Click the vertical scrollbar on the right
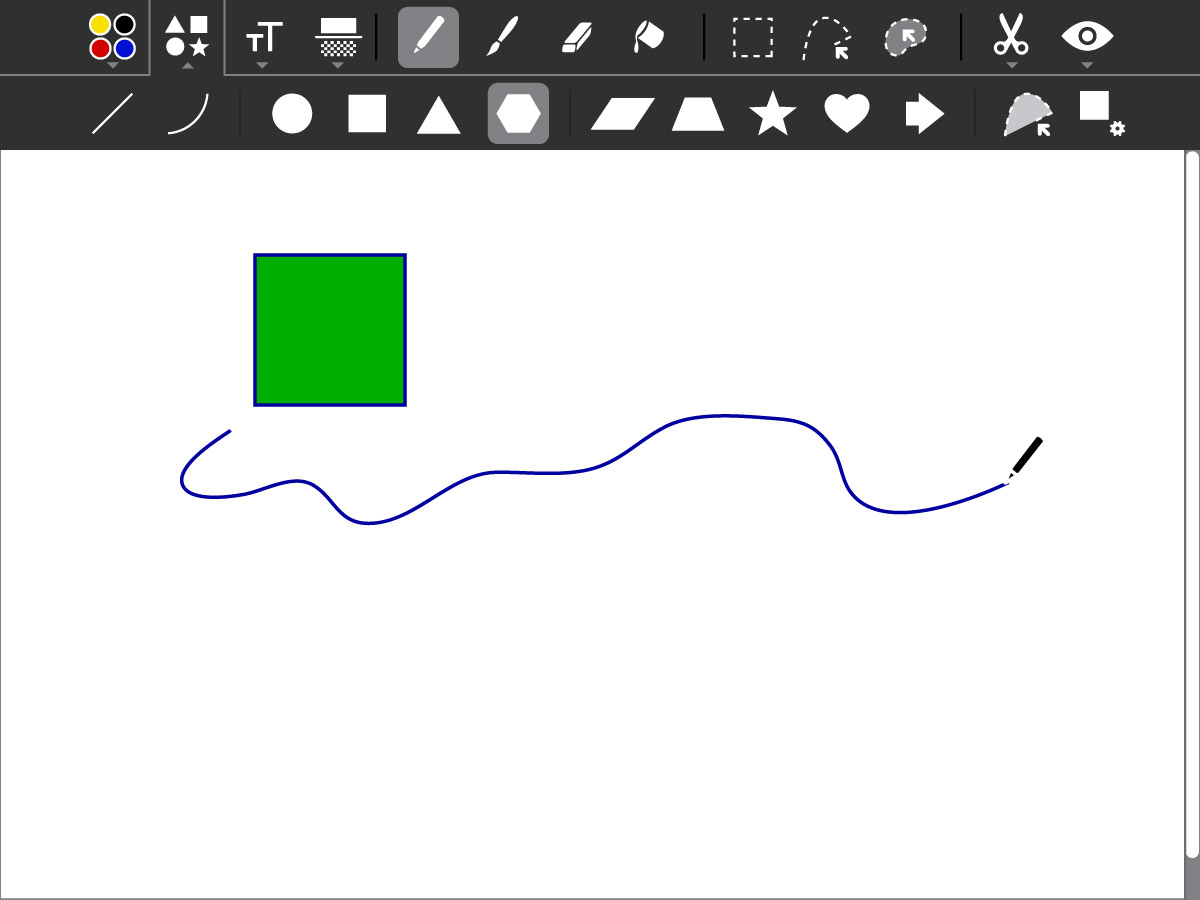This screenshot has height=900, width=1200. click(1191, 500)
